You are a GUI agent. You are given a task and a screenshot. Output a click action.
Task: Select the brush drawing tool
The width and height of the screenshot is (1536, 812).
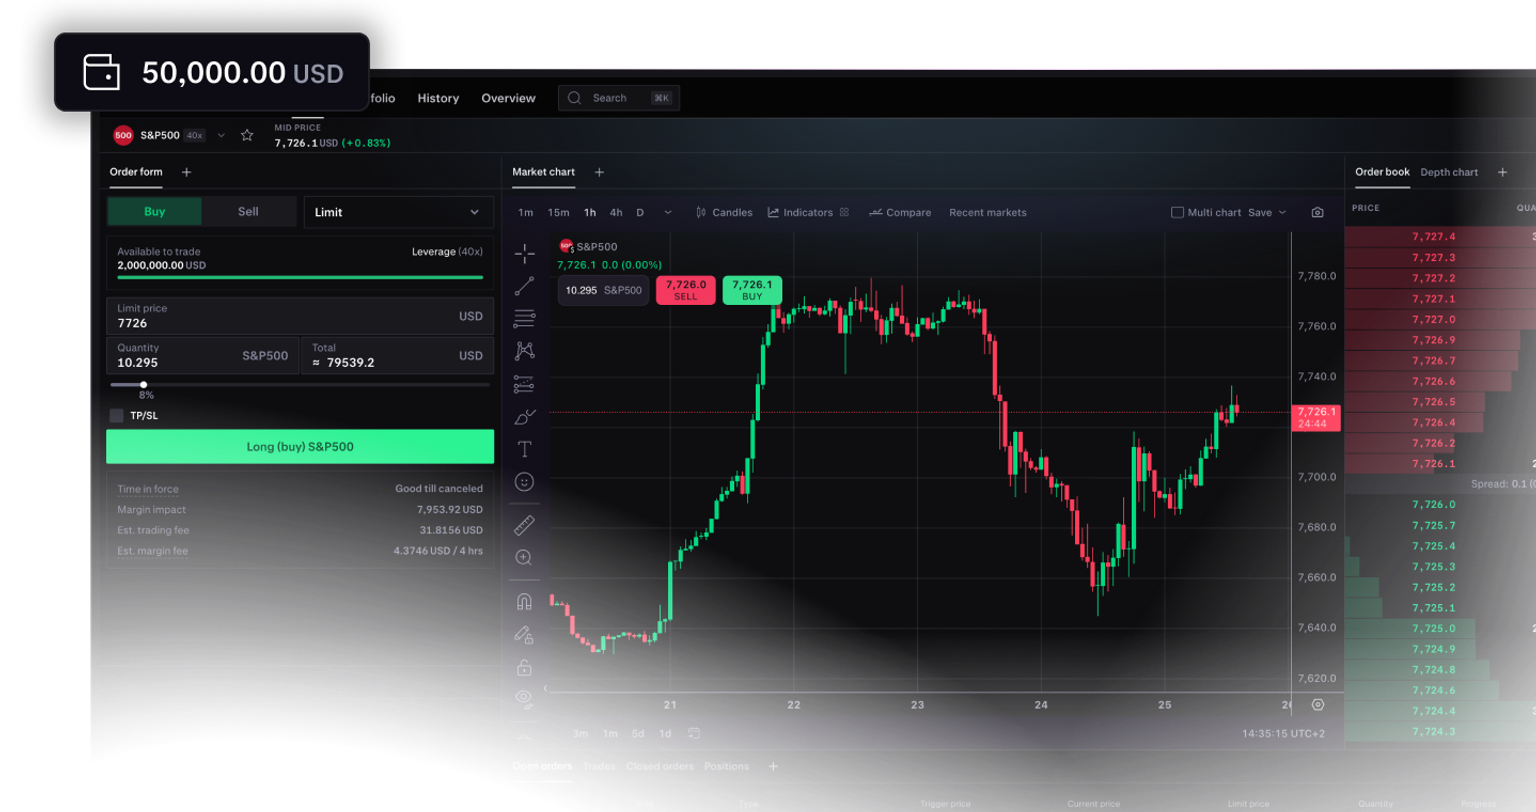tap(524, 416)
